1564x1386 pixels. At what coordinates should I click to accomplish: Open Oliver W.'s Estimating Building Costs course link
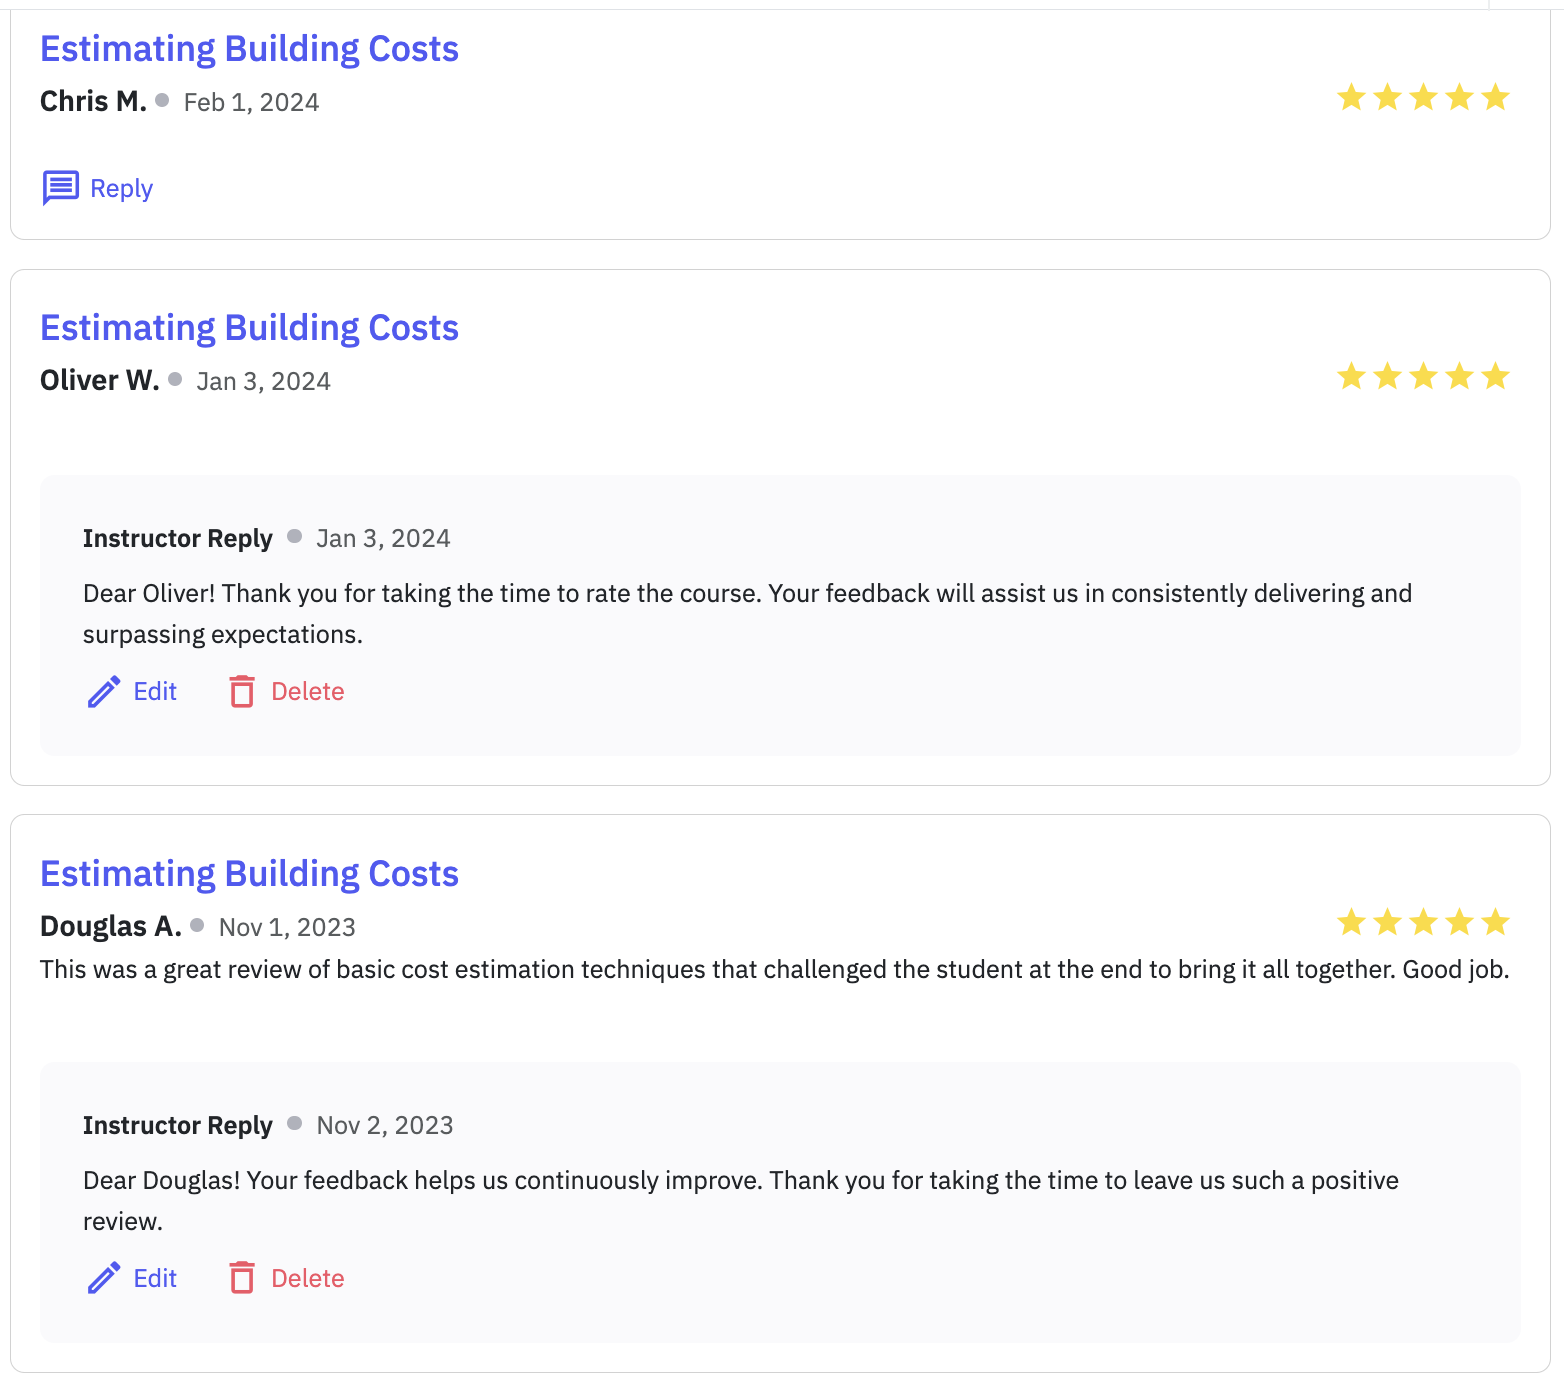click(248, 327)
